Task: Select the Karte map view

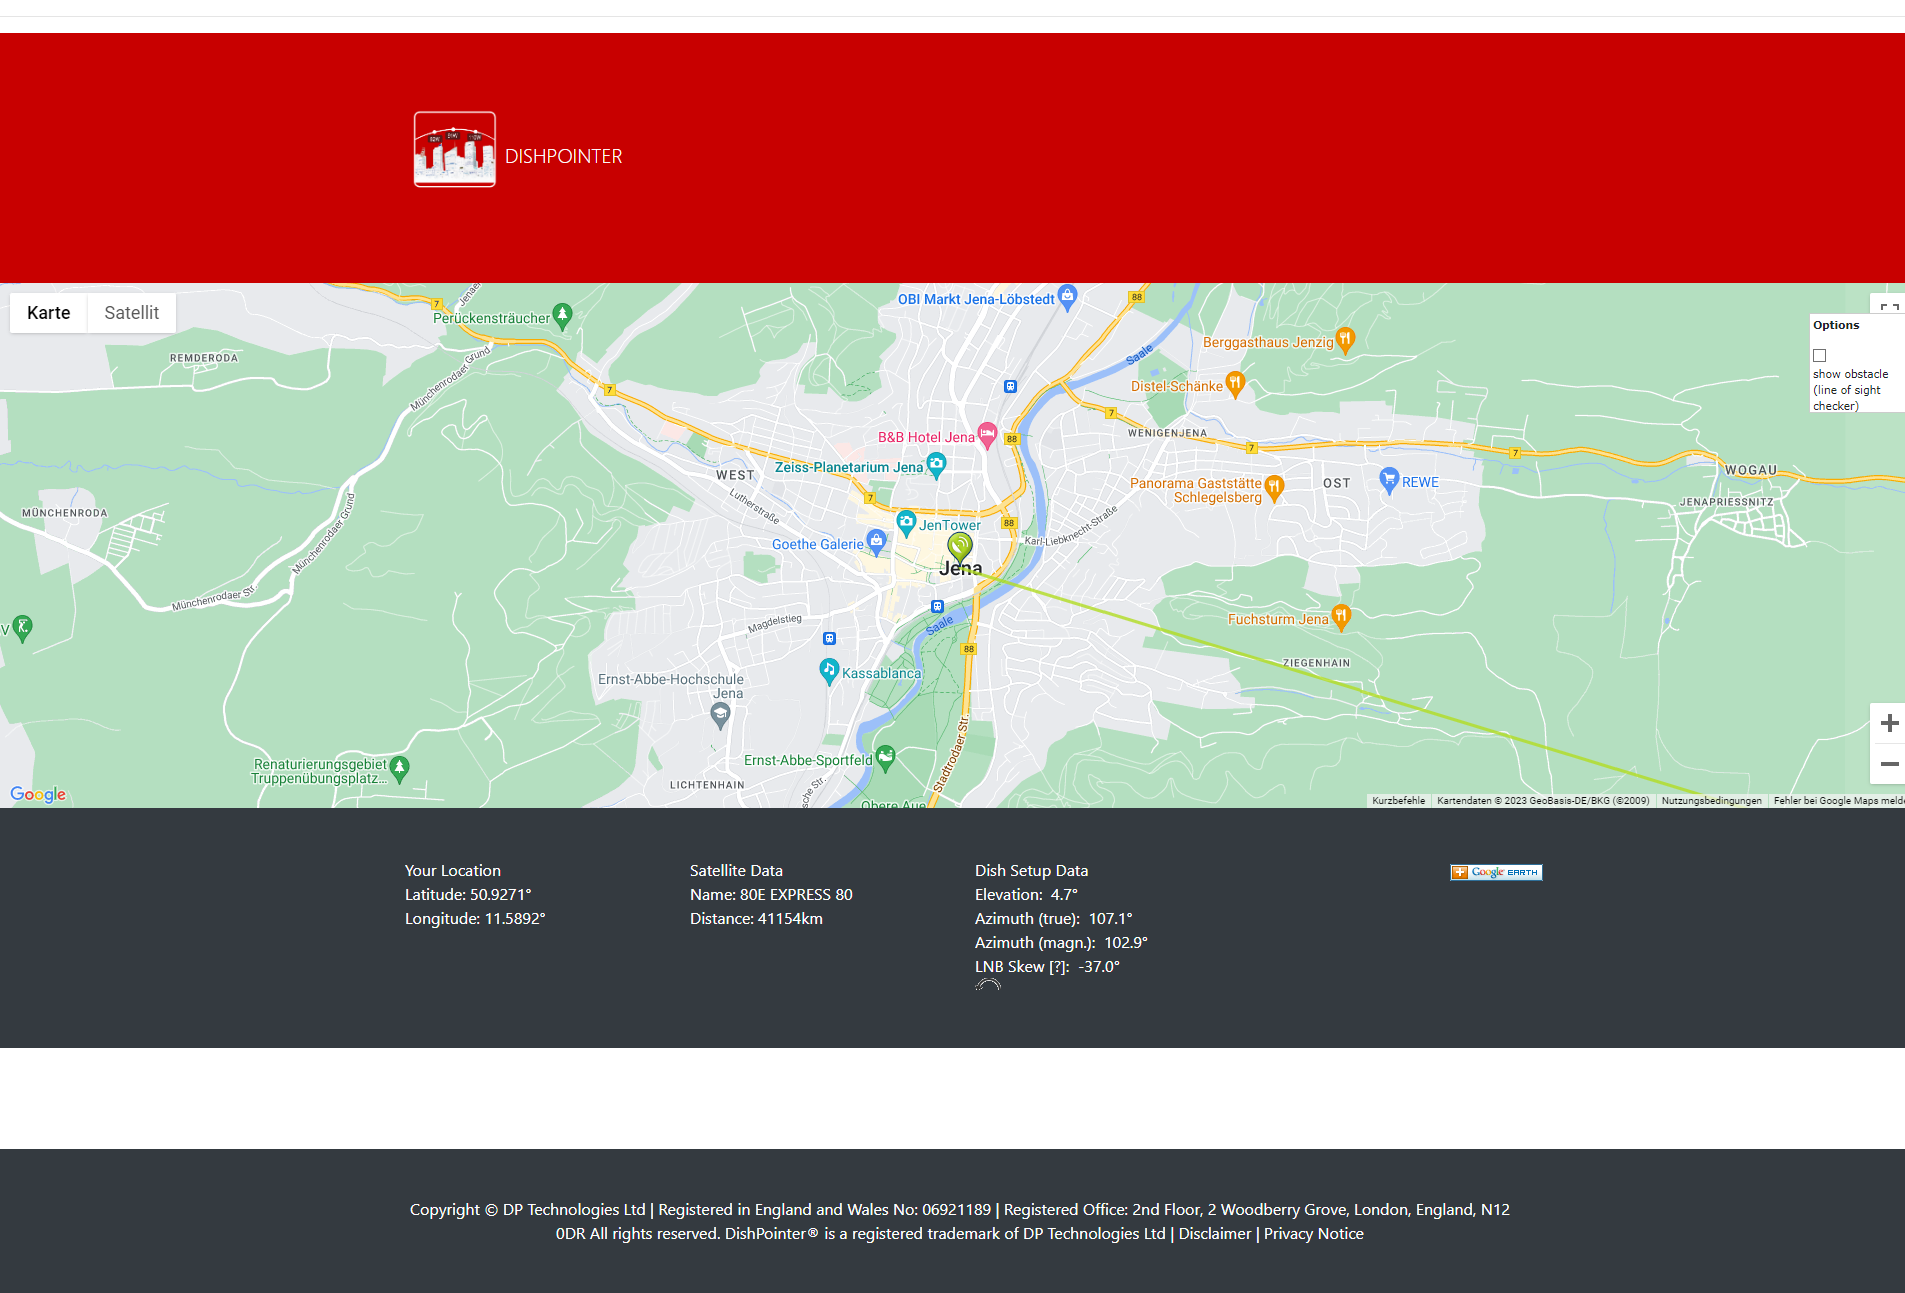Action: click(48, 312)
